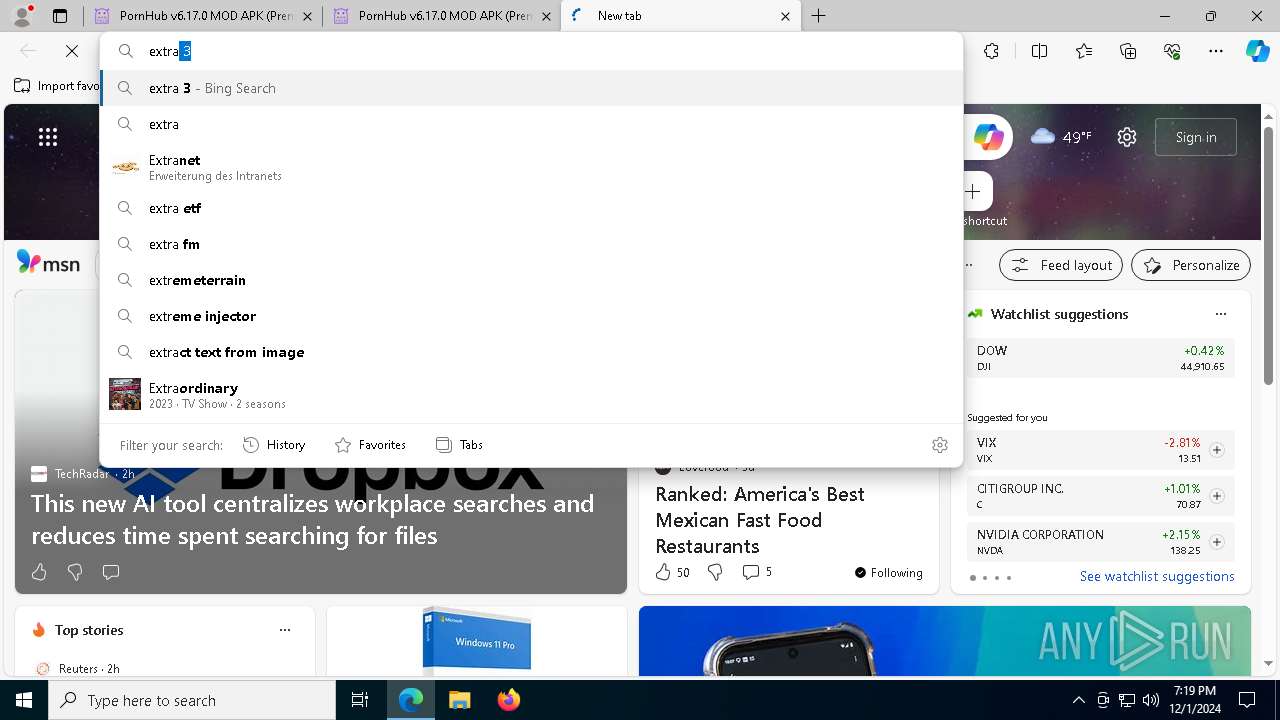Open search suggestion settings gear

(x=939, y=445)
